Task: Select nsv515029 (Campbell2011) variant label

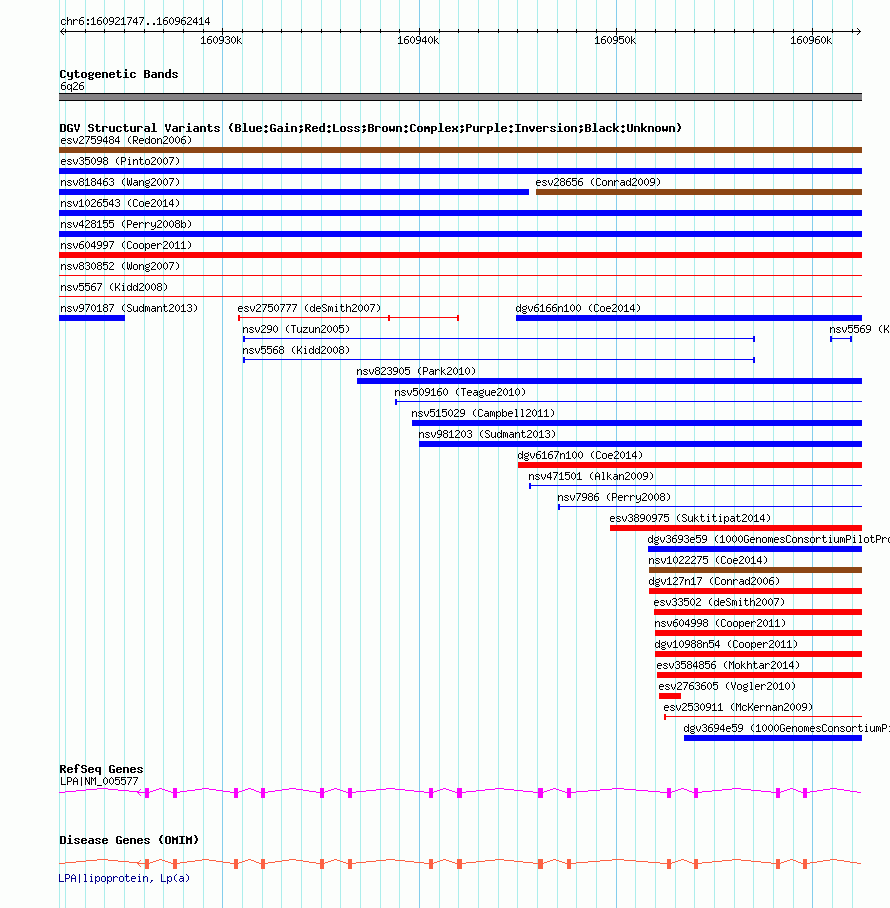Action: 483,413
